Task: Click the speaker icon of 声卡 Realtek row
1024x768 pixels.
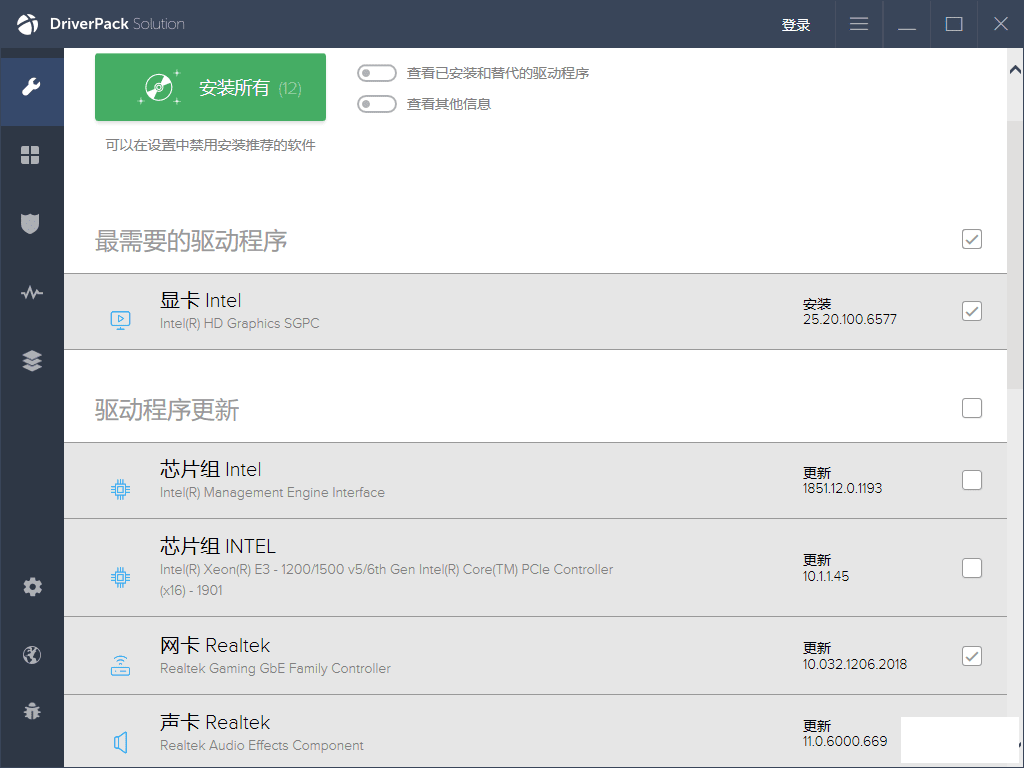Action: tap(120, 743)
